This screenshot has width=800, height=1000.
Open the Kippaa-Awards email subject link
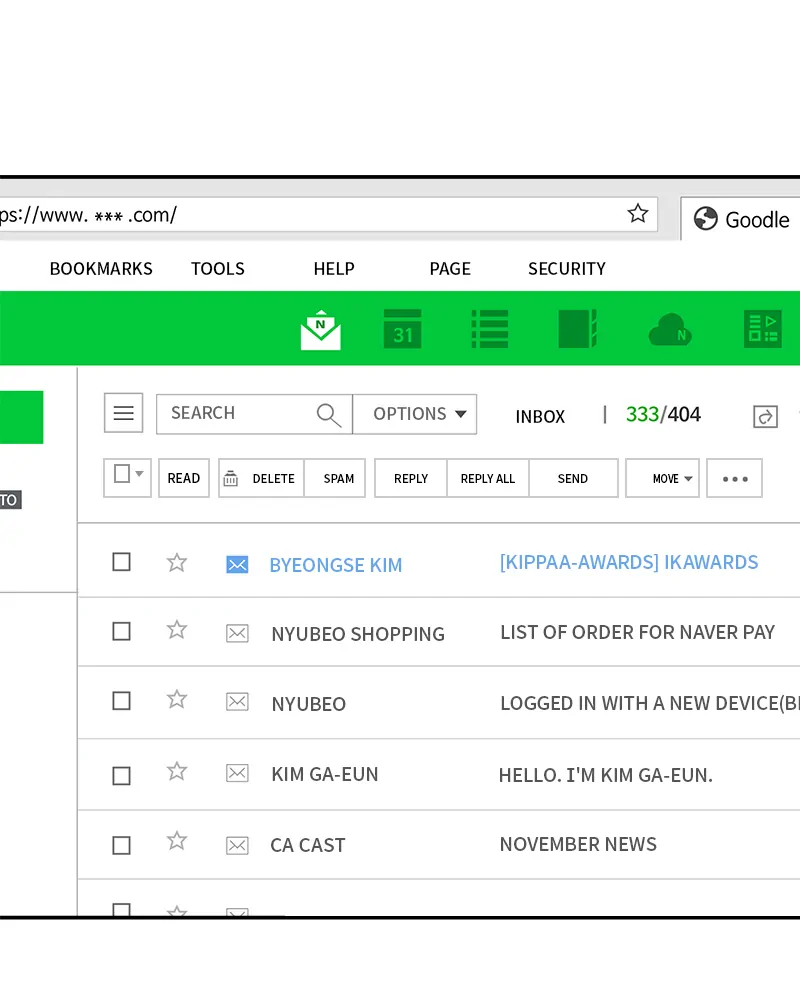tap(629, 563)
